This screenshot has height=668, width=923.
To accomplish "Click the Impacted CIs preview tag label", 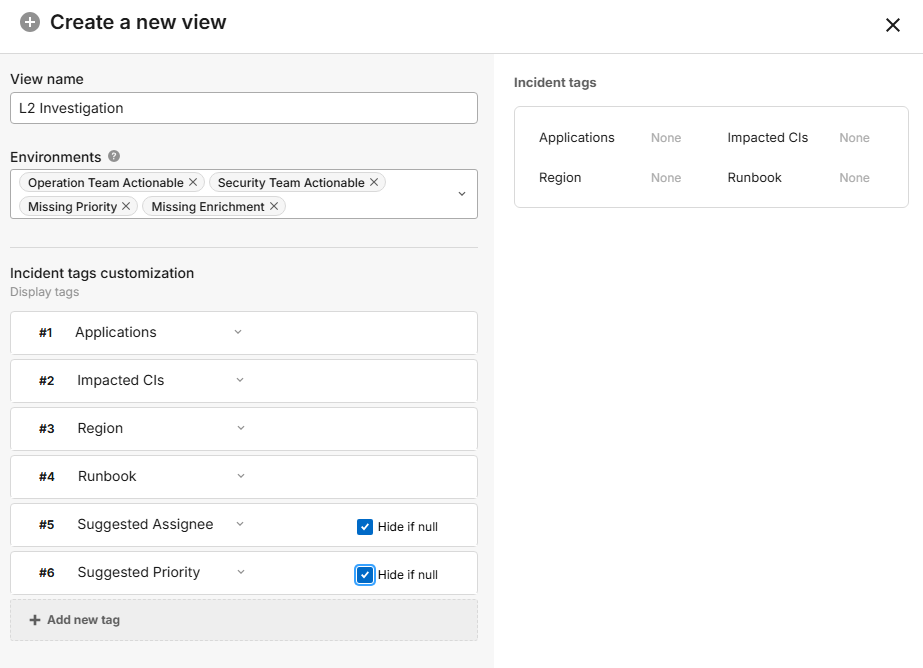I will [767, 138].
